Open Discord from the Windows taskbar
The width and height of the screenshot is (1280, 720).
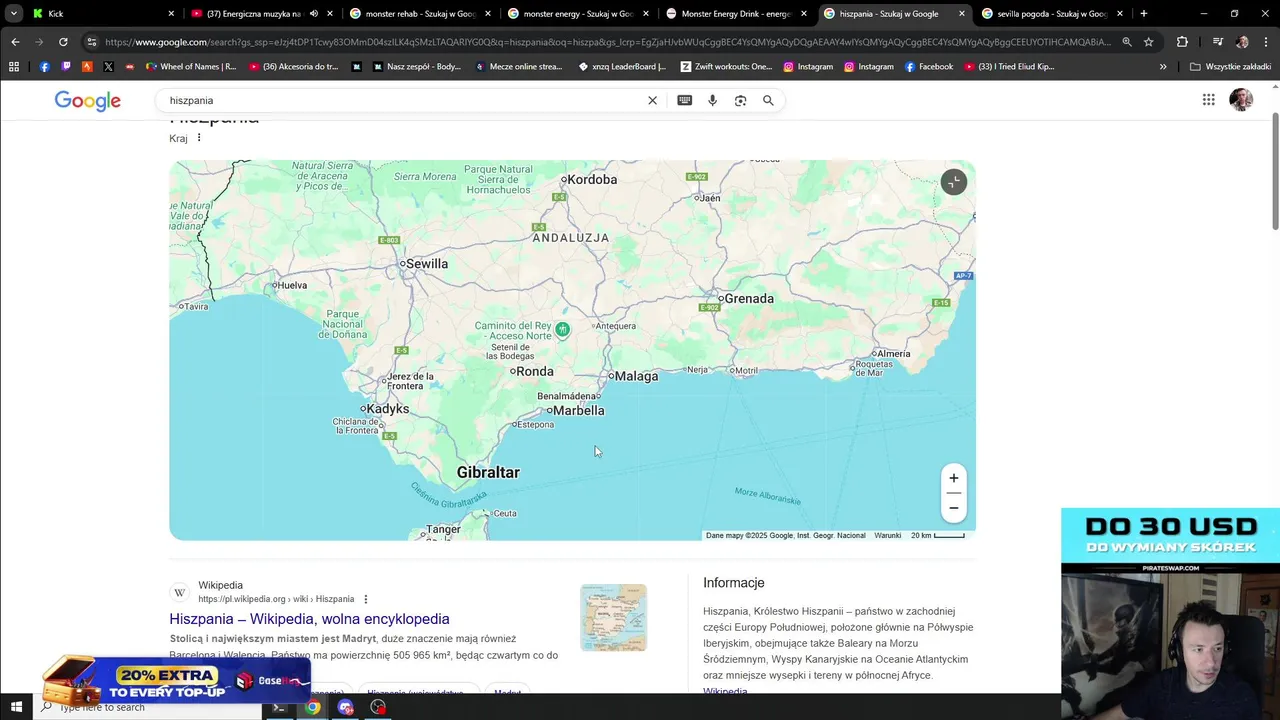click(x=346, y=707)
